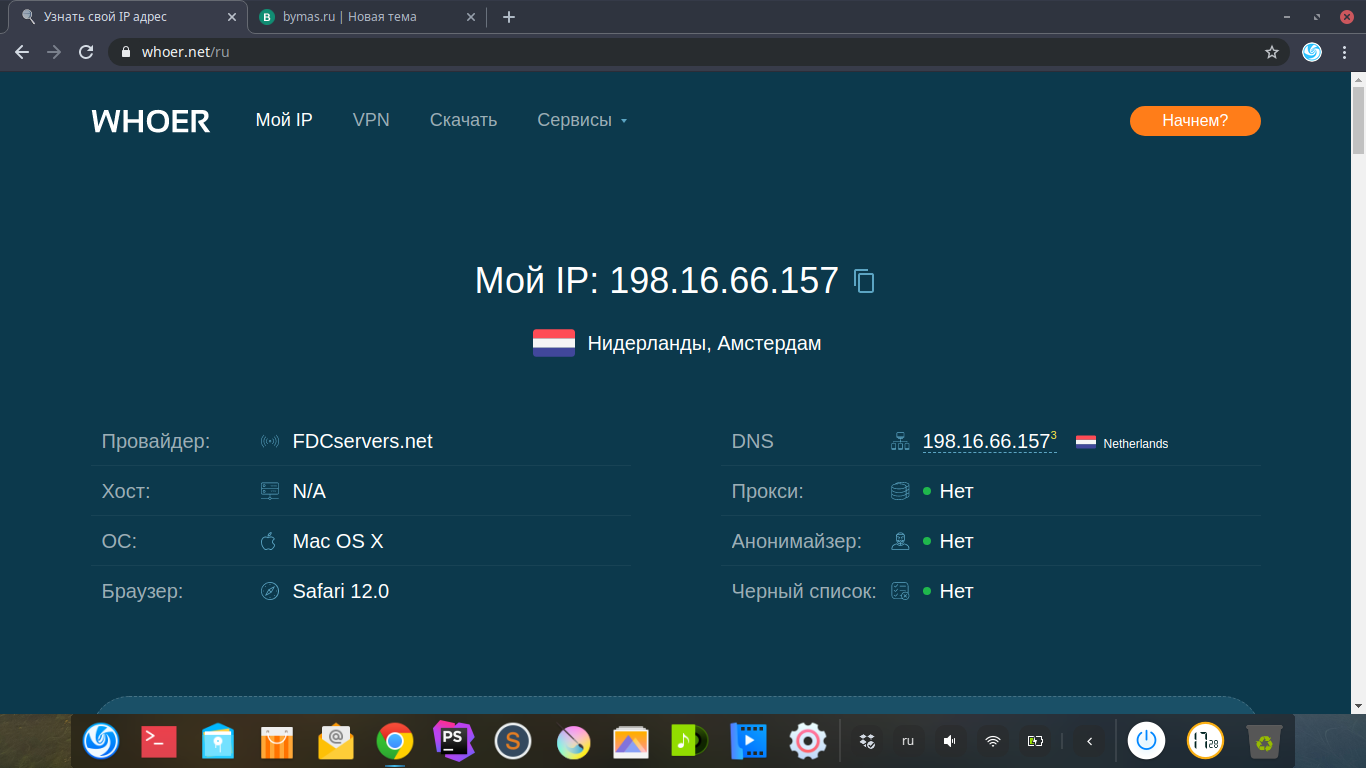This screenshot has width=1366, height=768.
Task: Open the terminal from the dock
Action: click(159, 741)
